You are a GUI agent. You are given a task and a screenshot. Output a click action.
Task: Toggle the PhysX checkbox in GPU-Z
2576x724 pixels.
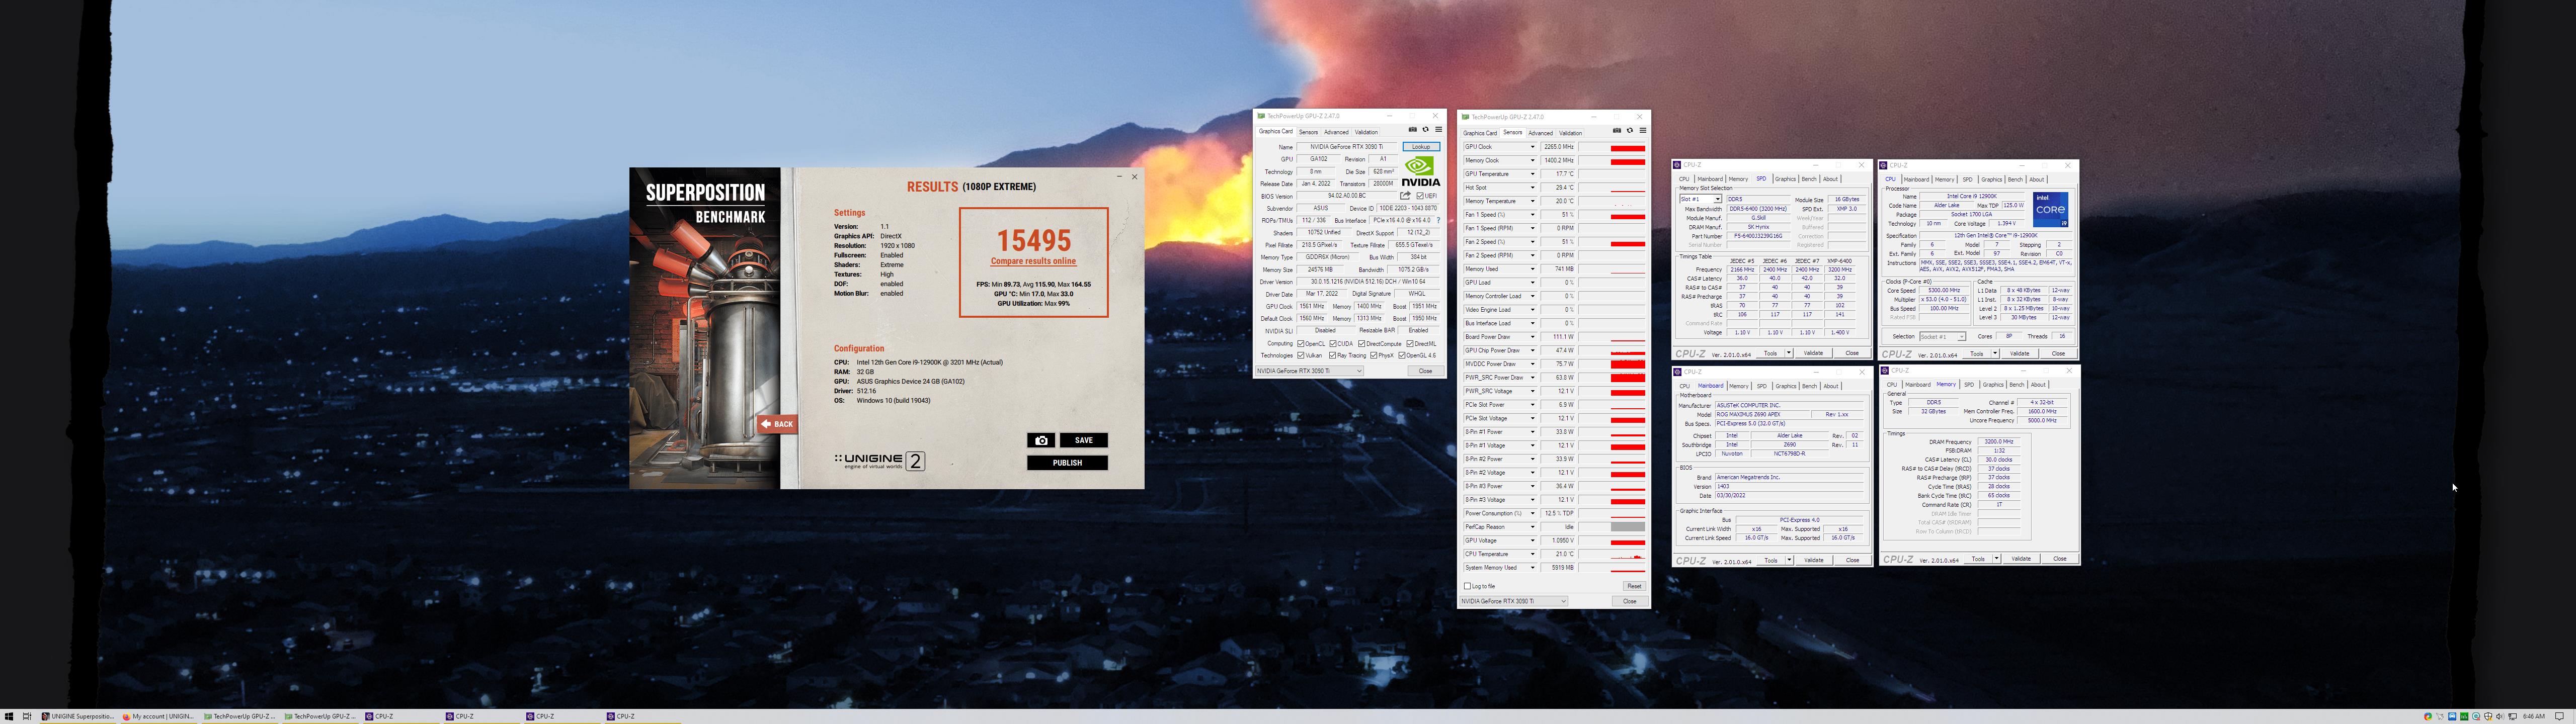[1374, 355]
